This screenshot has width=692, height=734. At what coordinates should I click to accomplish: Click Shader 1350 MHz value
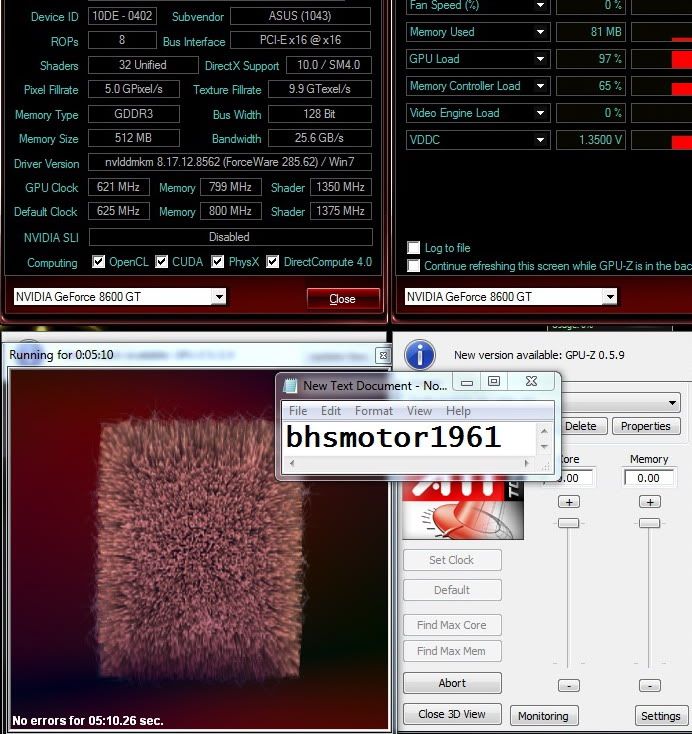[x=340, y=187]
